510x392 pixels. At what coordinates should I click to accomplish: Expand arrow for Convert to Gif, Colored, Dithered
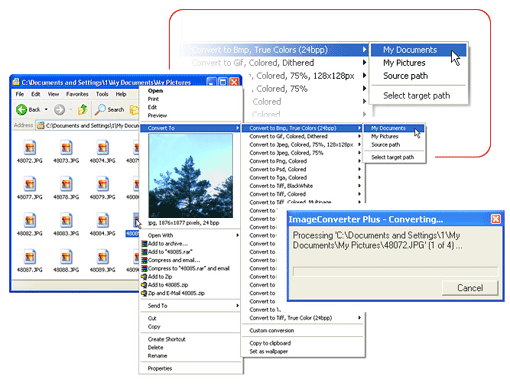click(359, 136)
